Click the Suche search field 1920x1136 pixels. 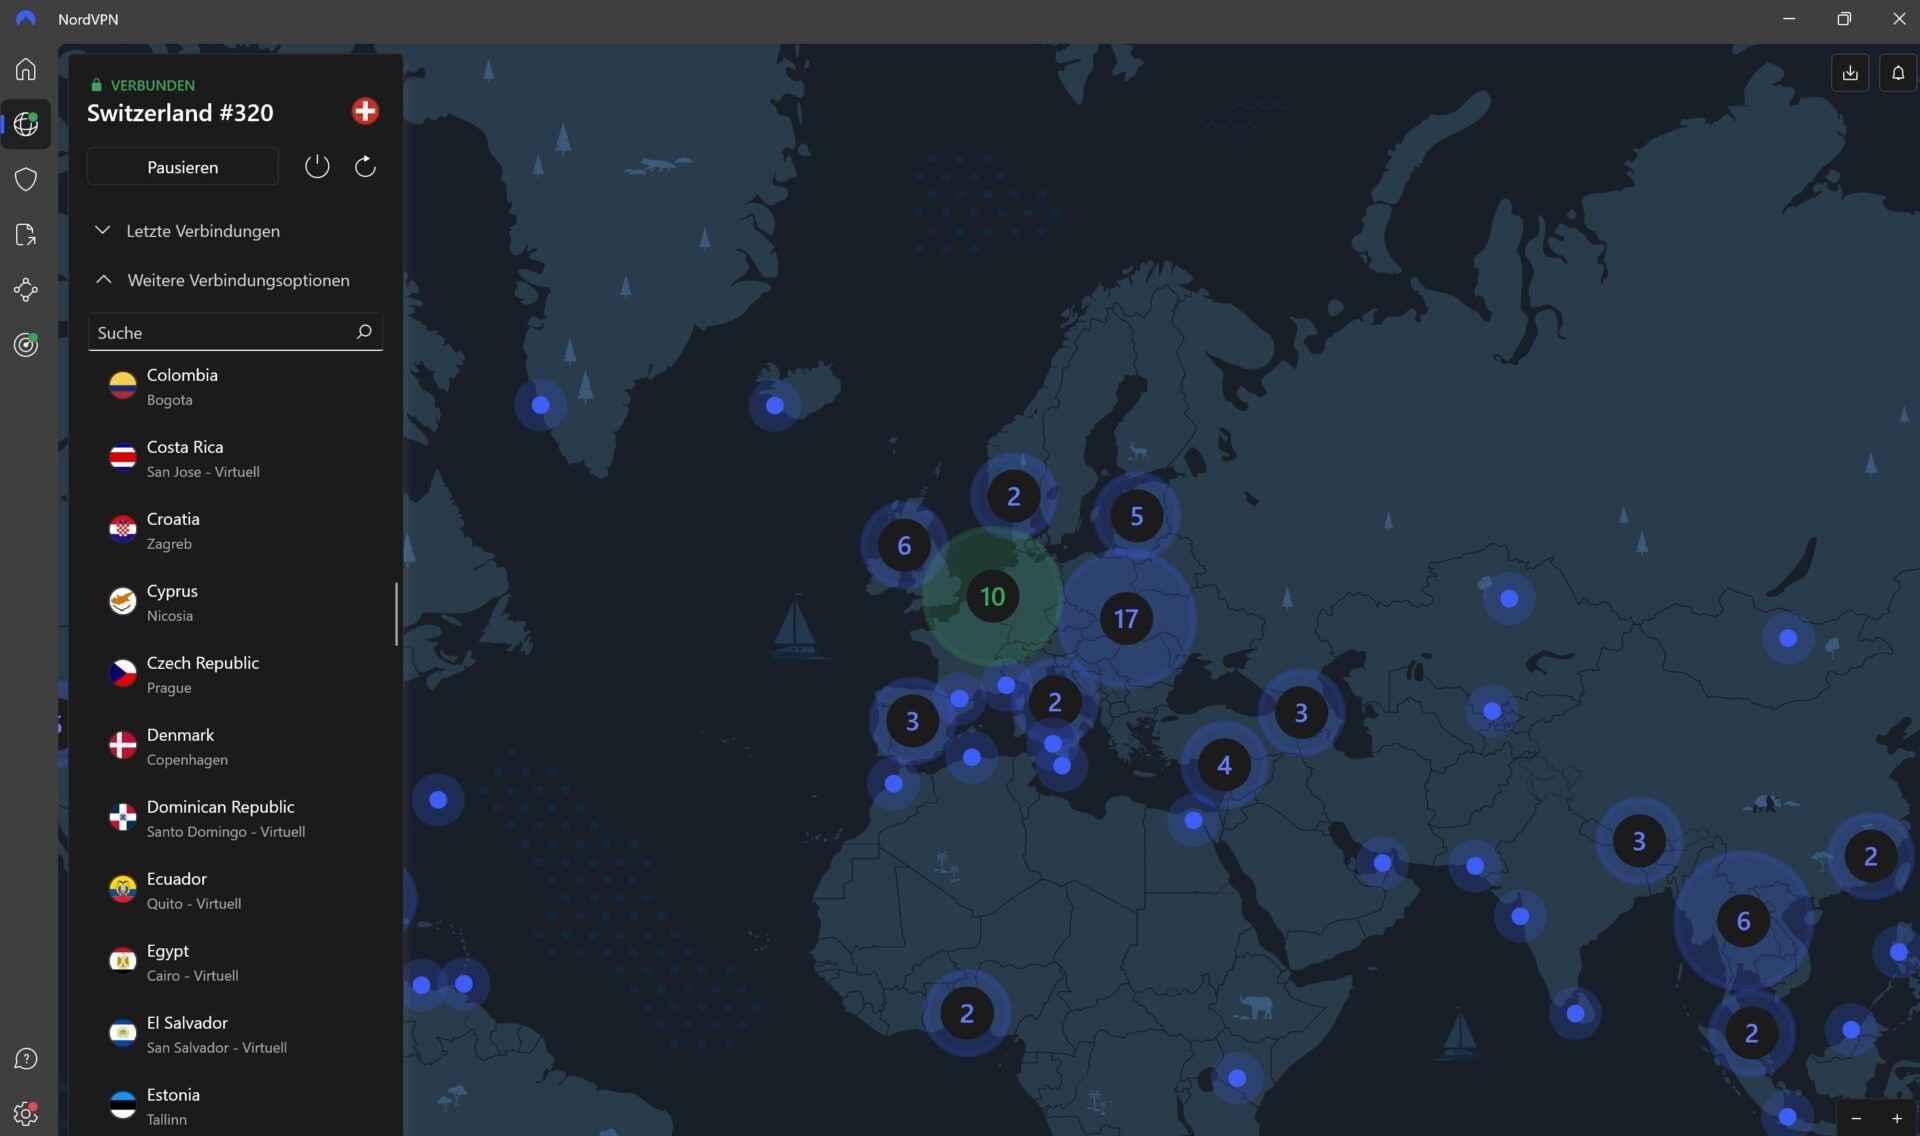click(235, 332)
